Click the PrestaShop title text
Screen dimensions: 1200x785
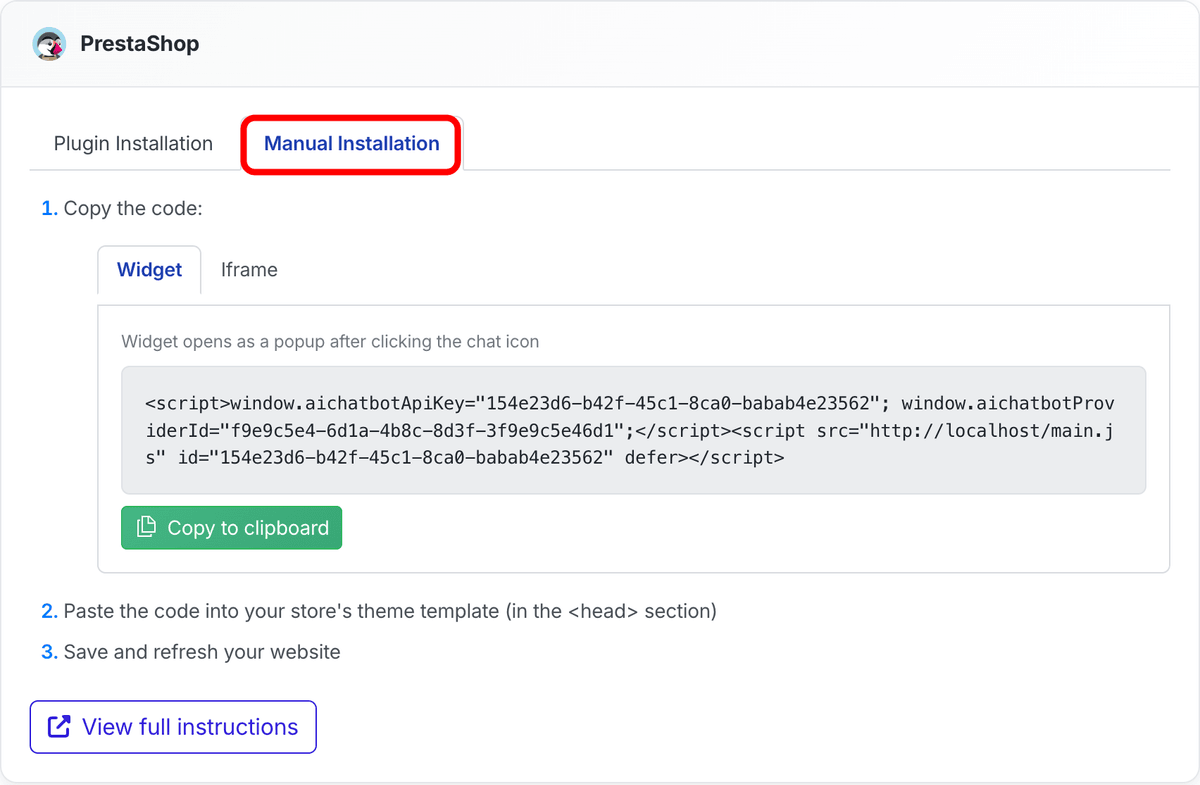coord(140,44)
